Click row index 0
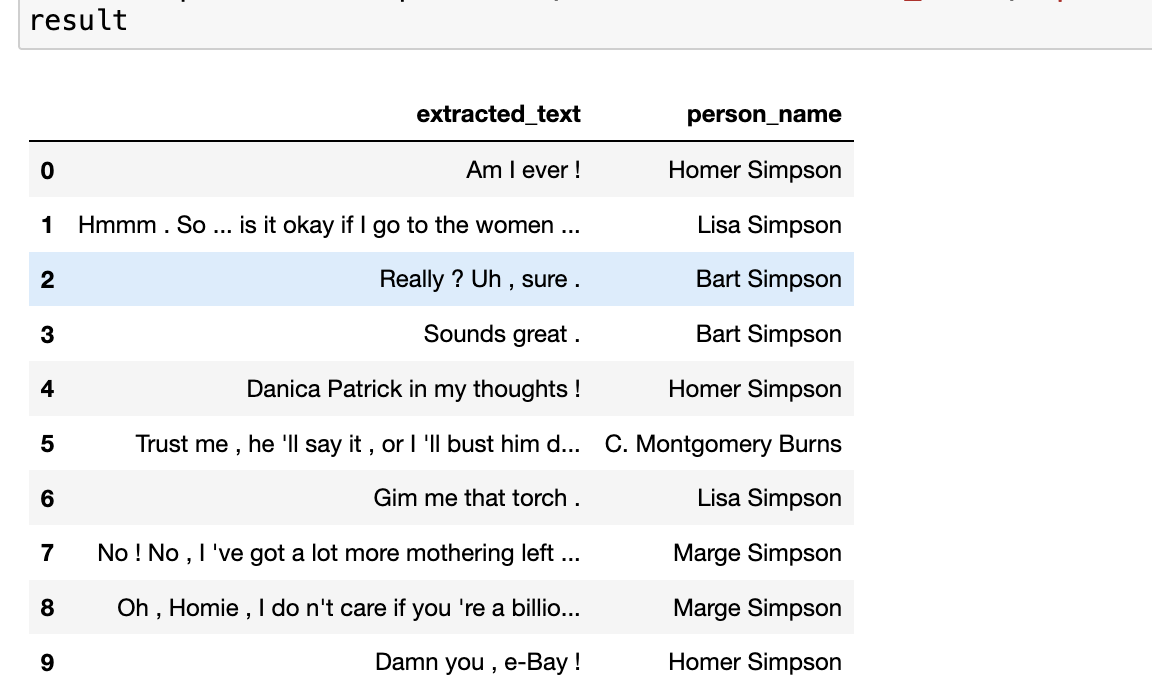1152x700 pixels. pyautogui.click(x=47, y=170)
